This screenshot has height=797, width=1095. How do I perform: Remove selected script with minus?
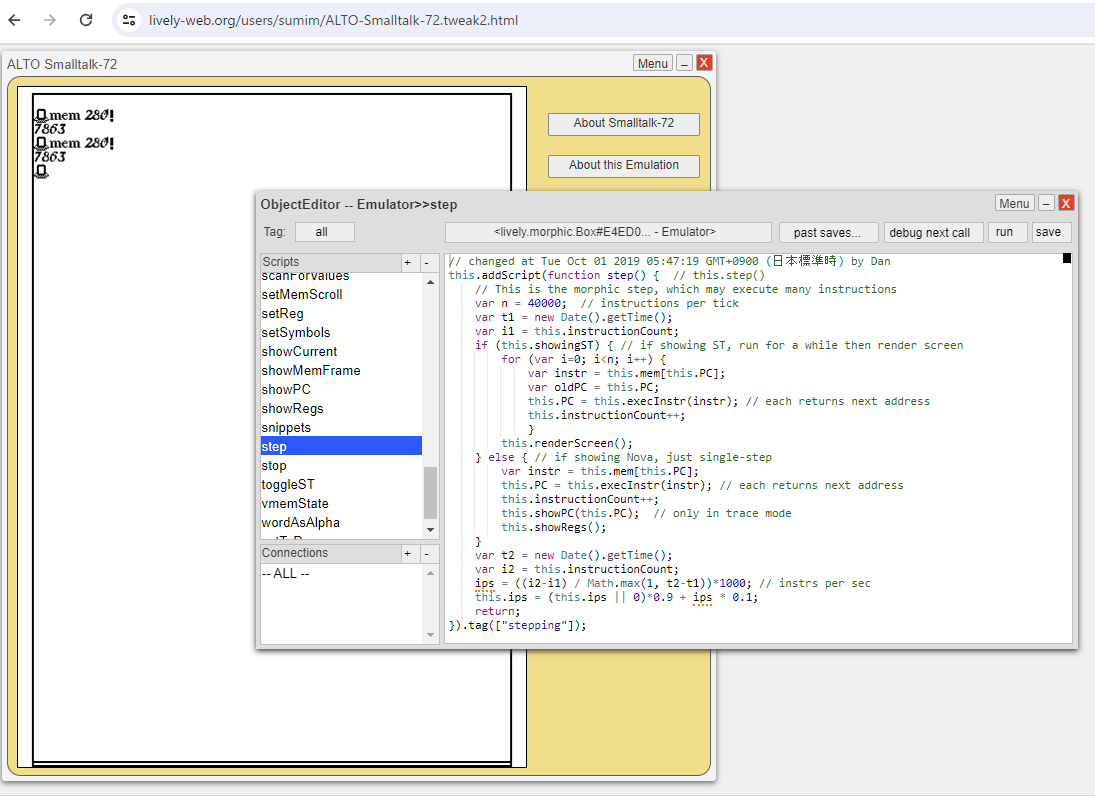click(427, 263)
